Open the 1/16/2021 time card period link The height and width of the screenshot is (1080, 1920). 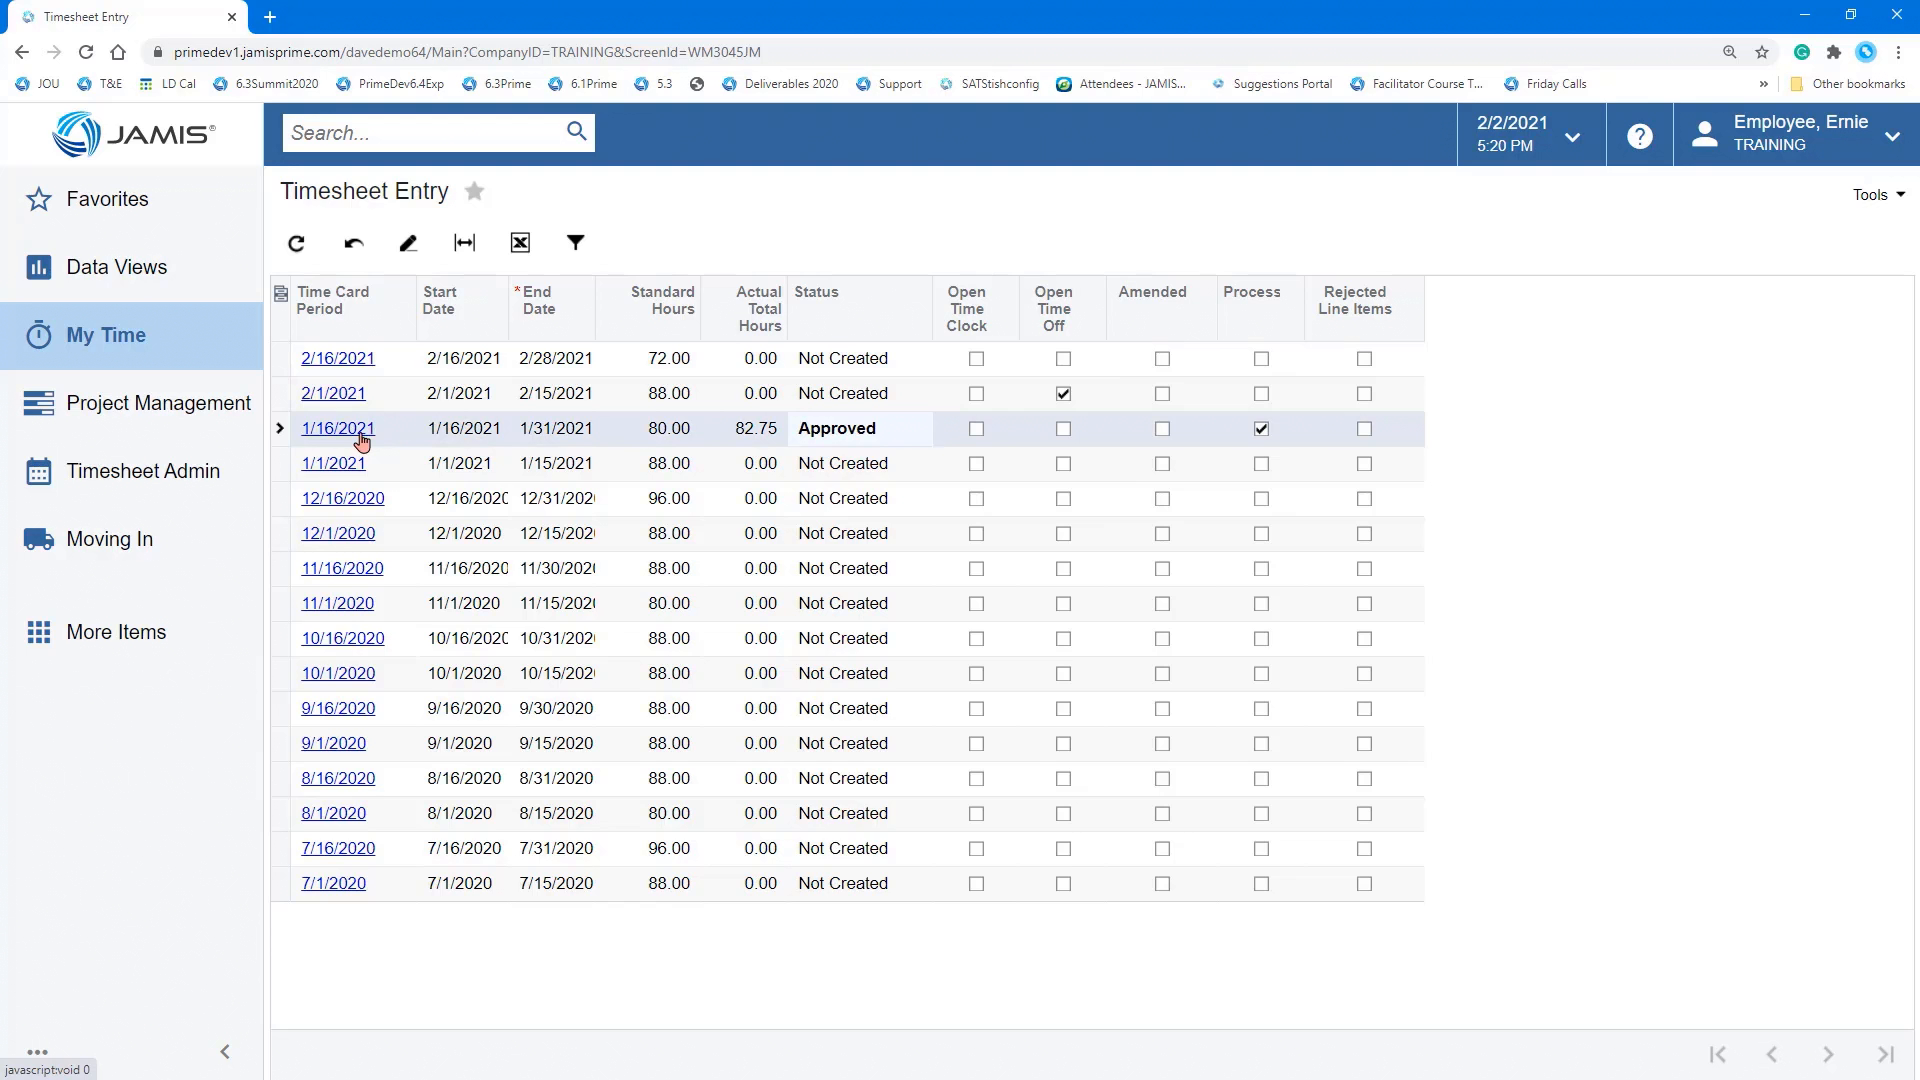[x=337, y=428]
